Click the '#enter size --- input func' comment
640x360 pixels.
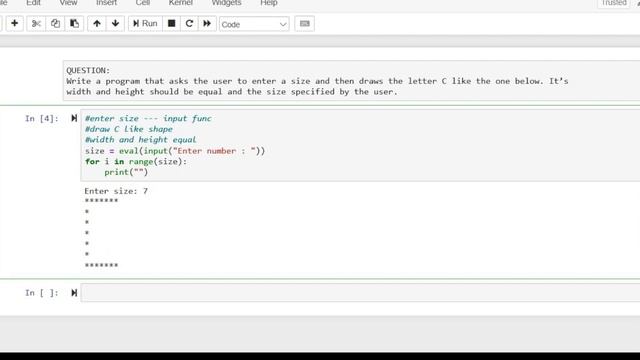[148, 118]
